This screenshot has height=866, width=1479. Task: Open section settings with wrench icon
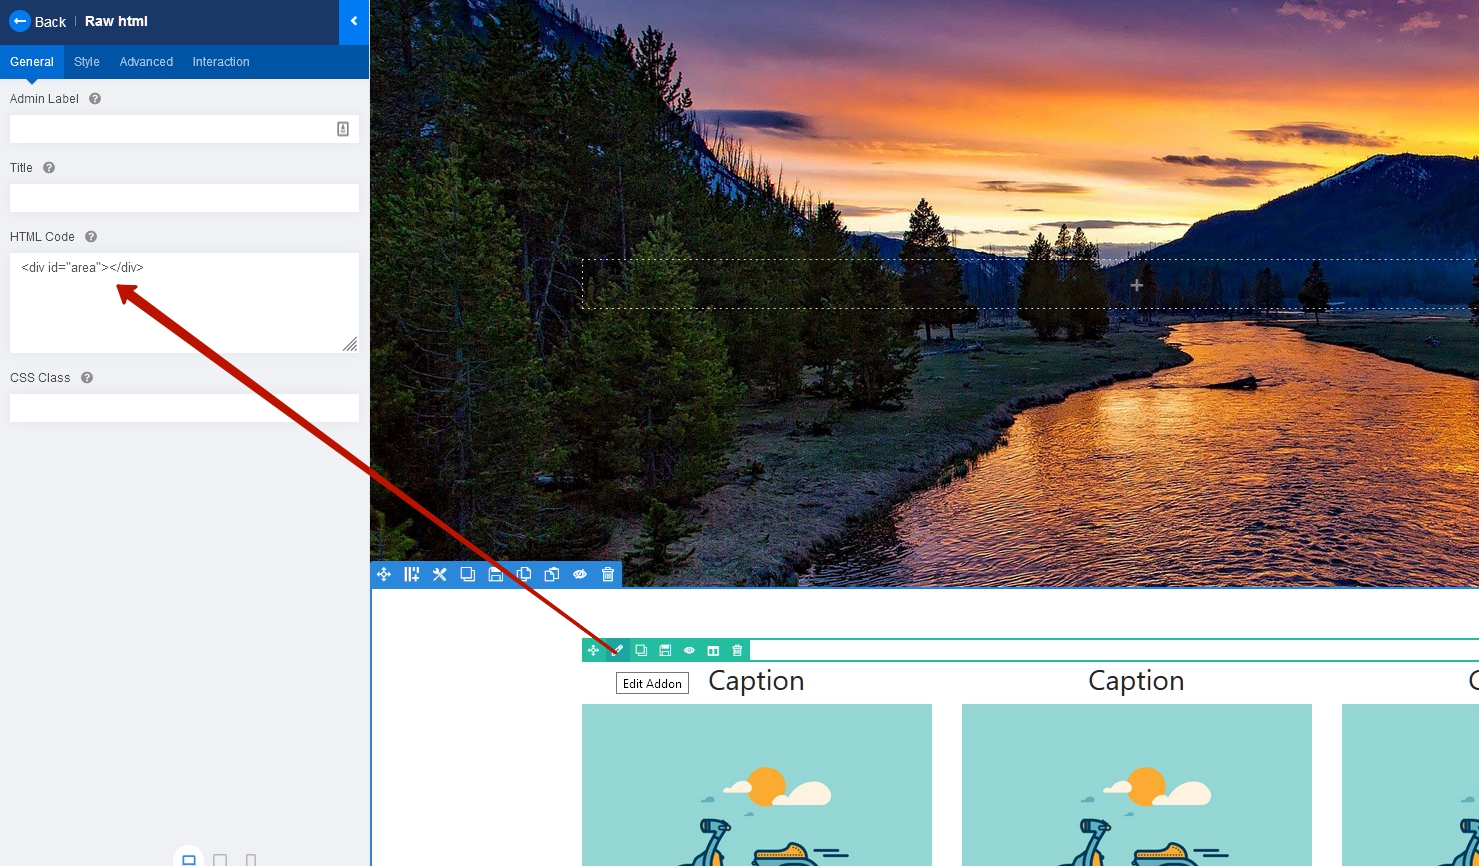[x=439, y=574]
